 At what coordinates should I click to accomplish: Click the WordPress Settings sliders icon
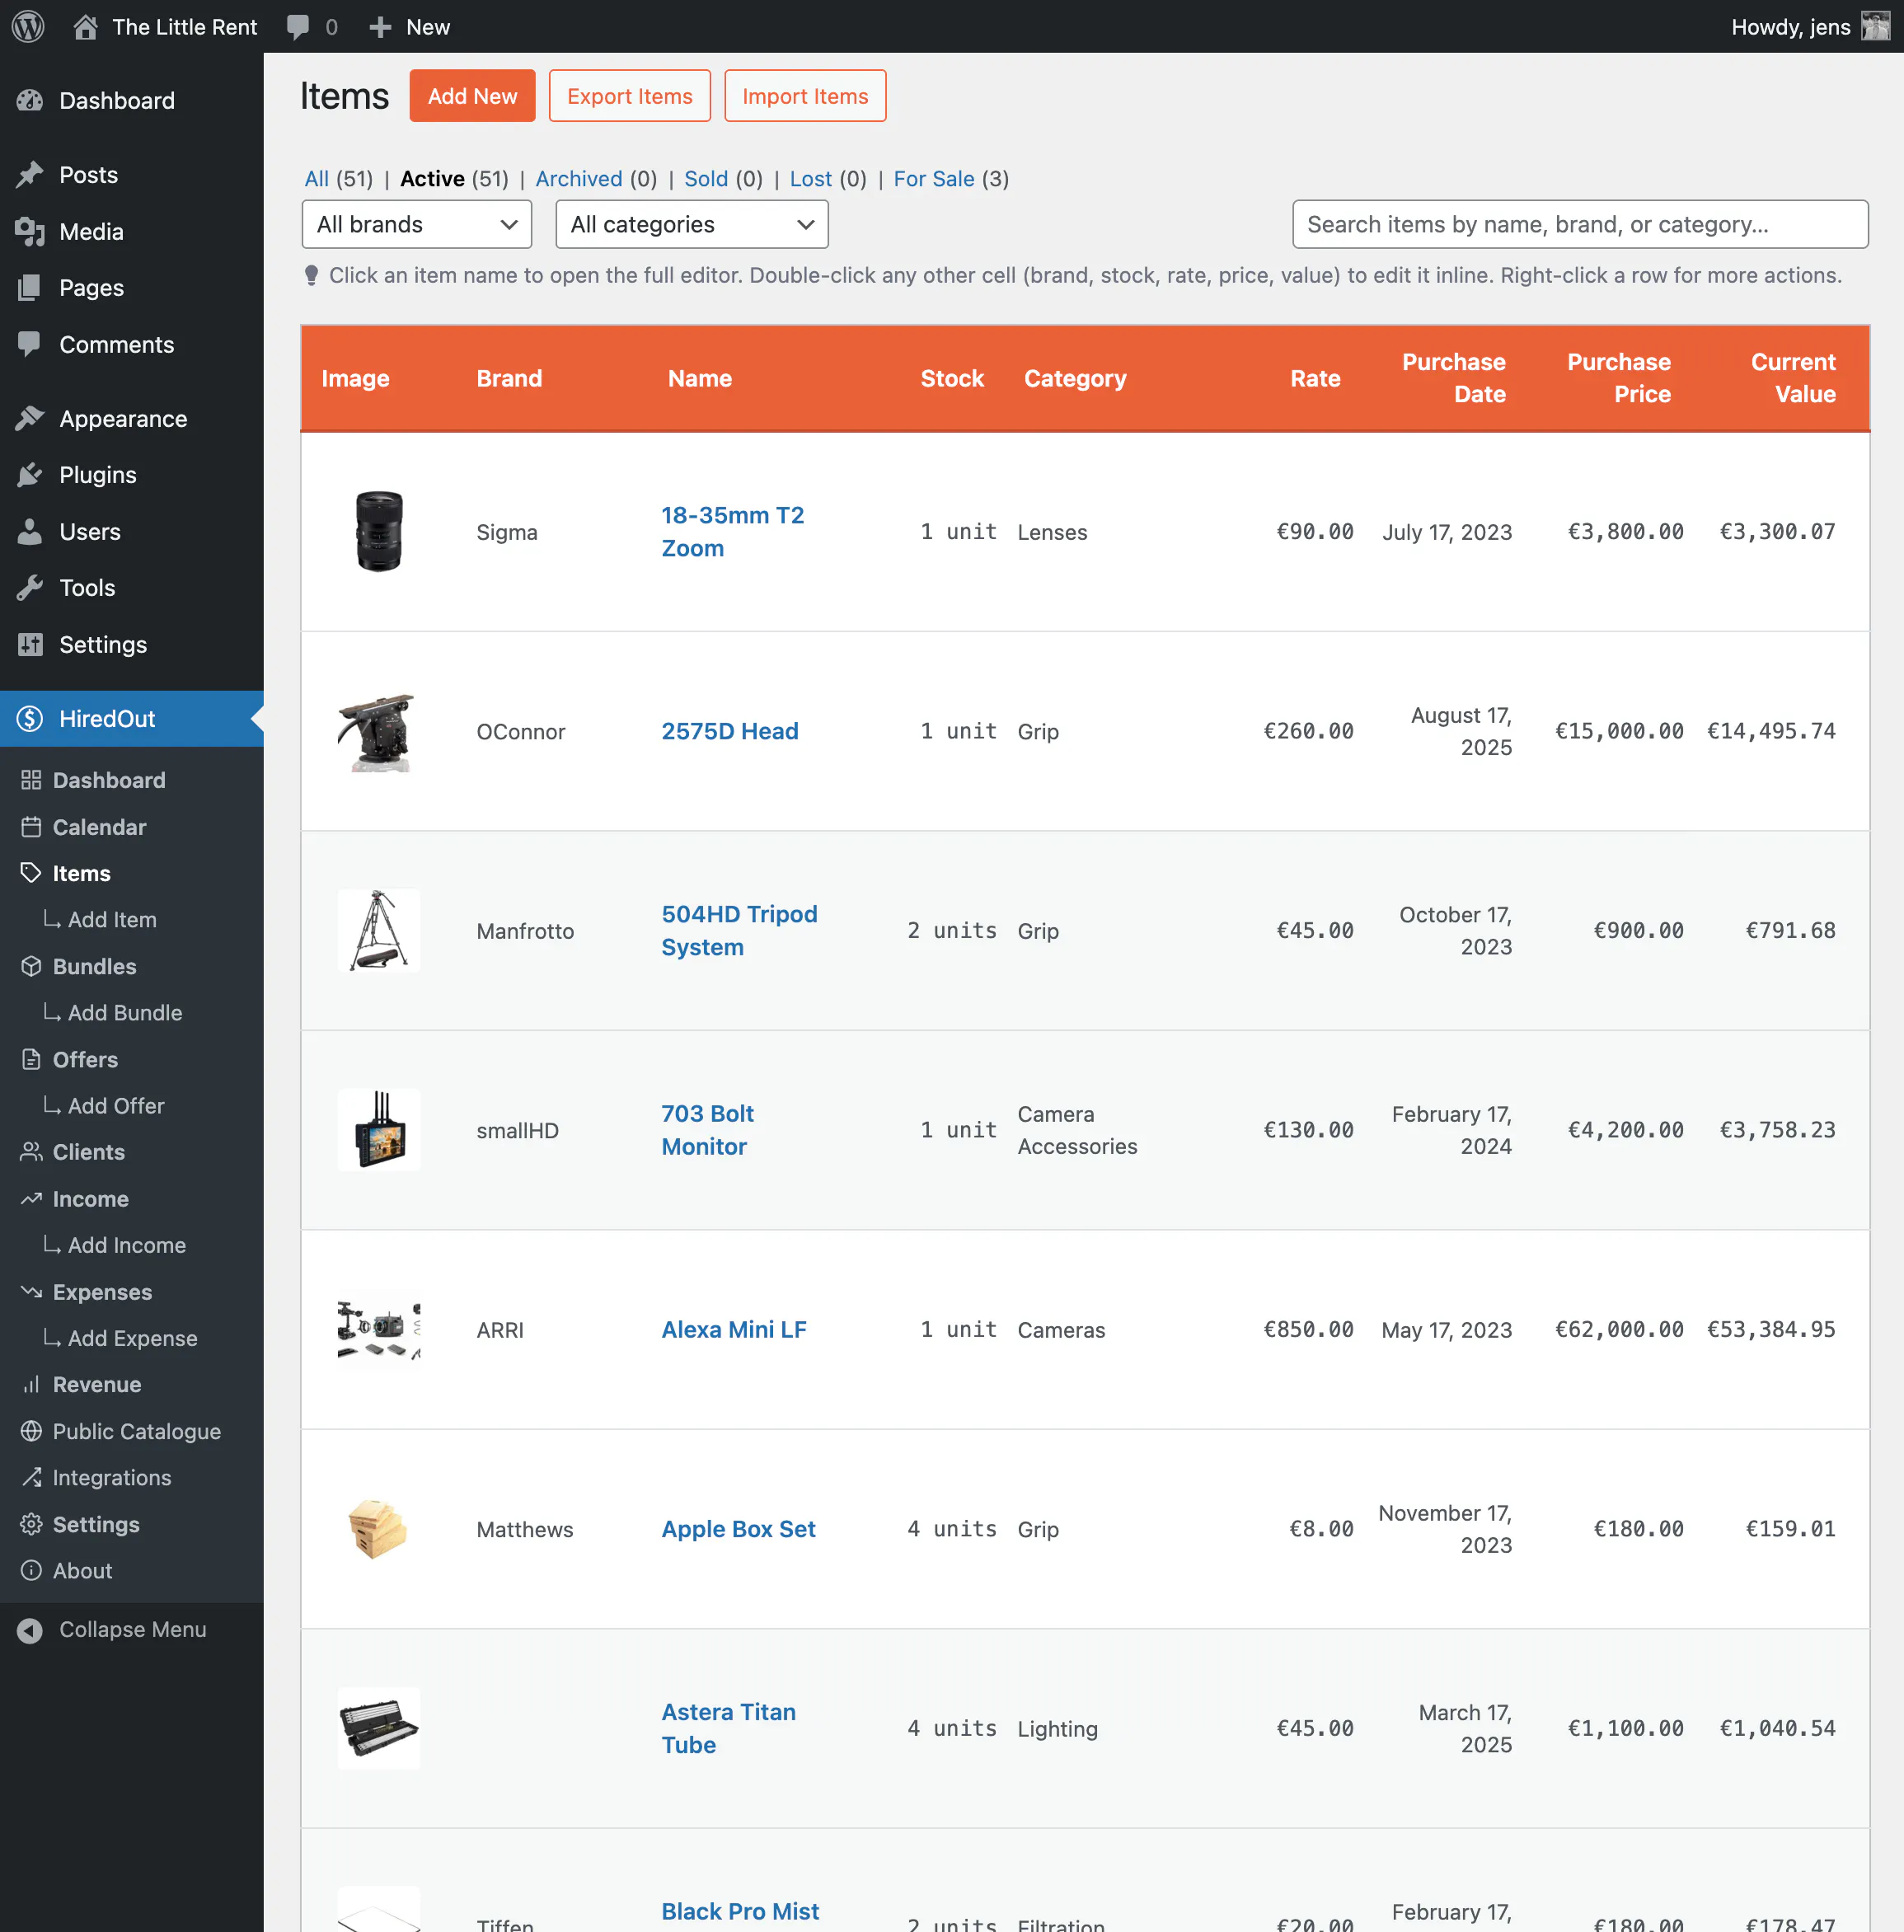tap(30, 644)
